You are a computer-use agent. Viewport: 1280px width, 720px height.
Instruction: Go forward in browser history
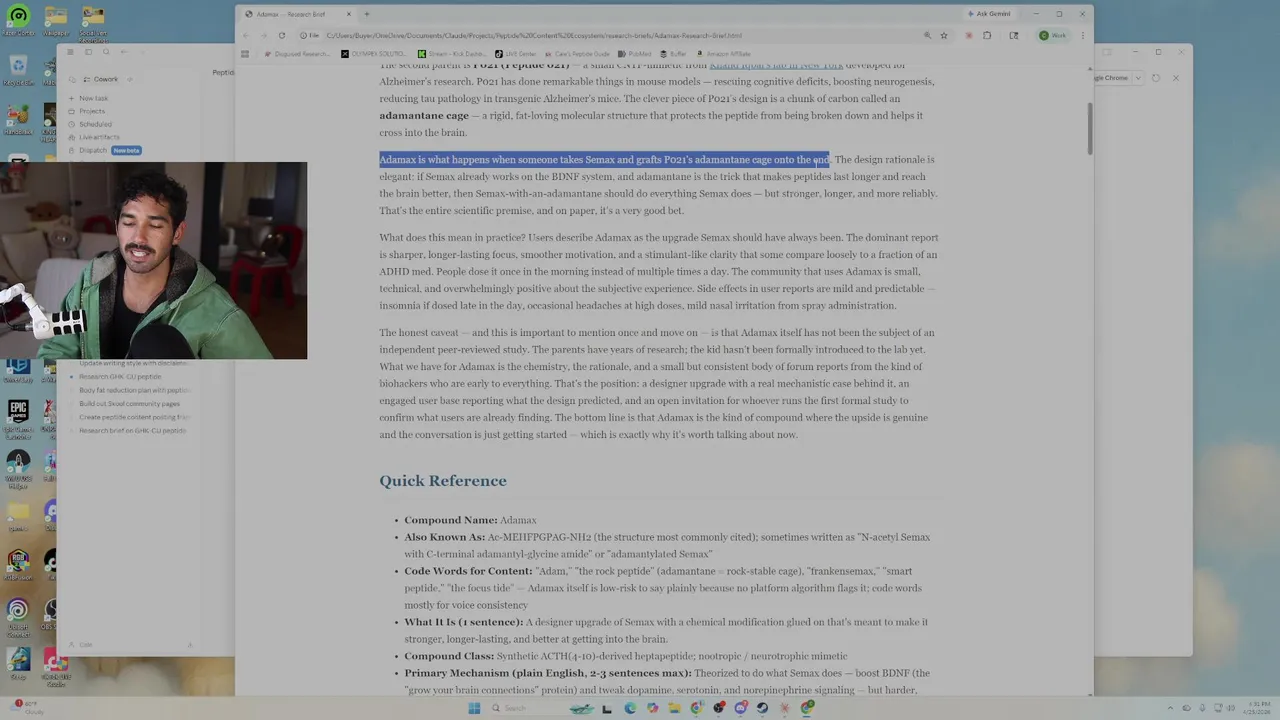tap(263, 36)
